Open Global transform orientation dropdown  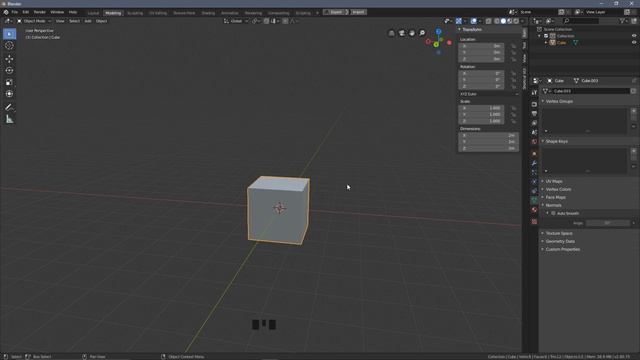coord(236,21)
